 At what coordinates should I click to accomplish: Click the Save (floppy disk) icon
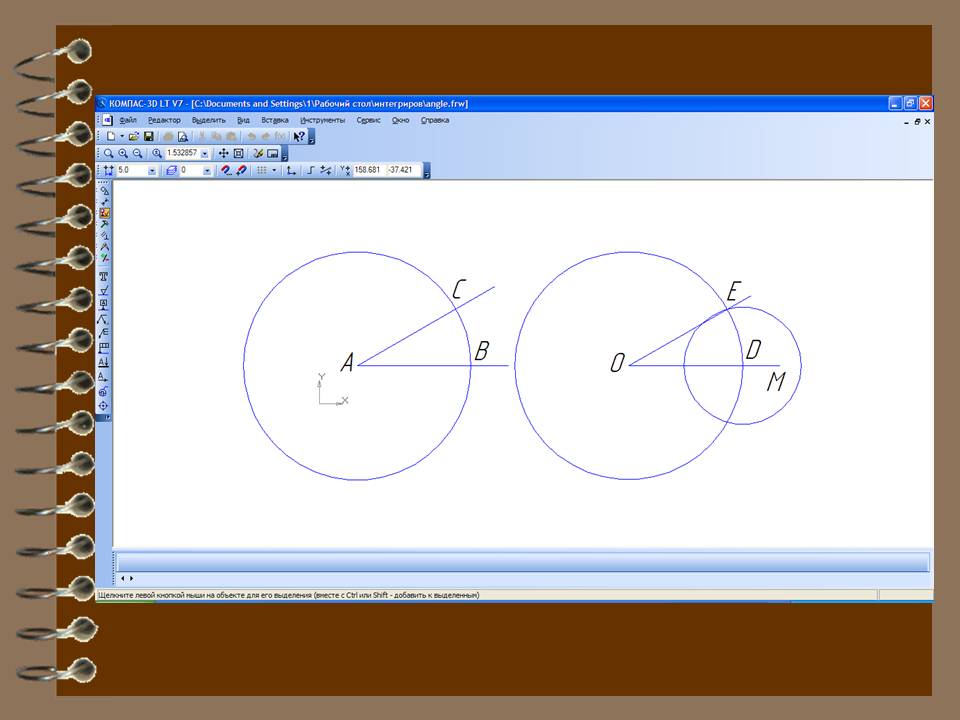click(x=149, y=136)
